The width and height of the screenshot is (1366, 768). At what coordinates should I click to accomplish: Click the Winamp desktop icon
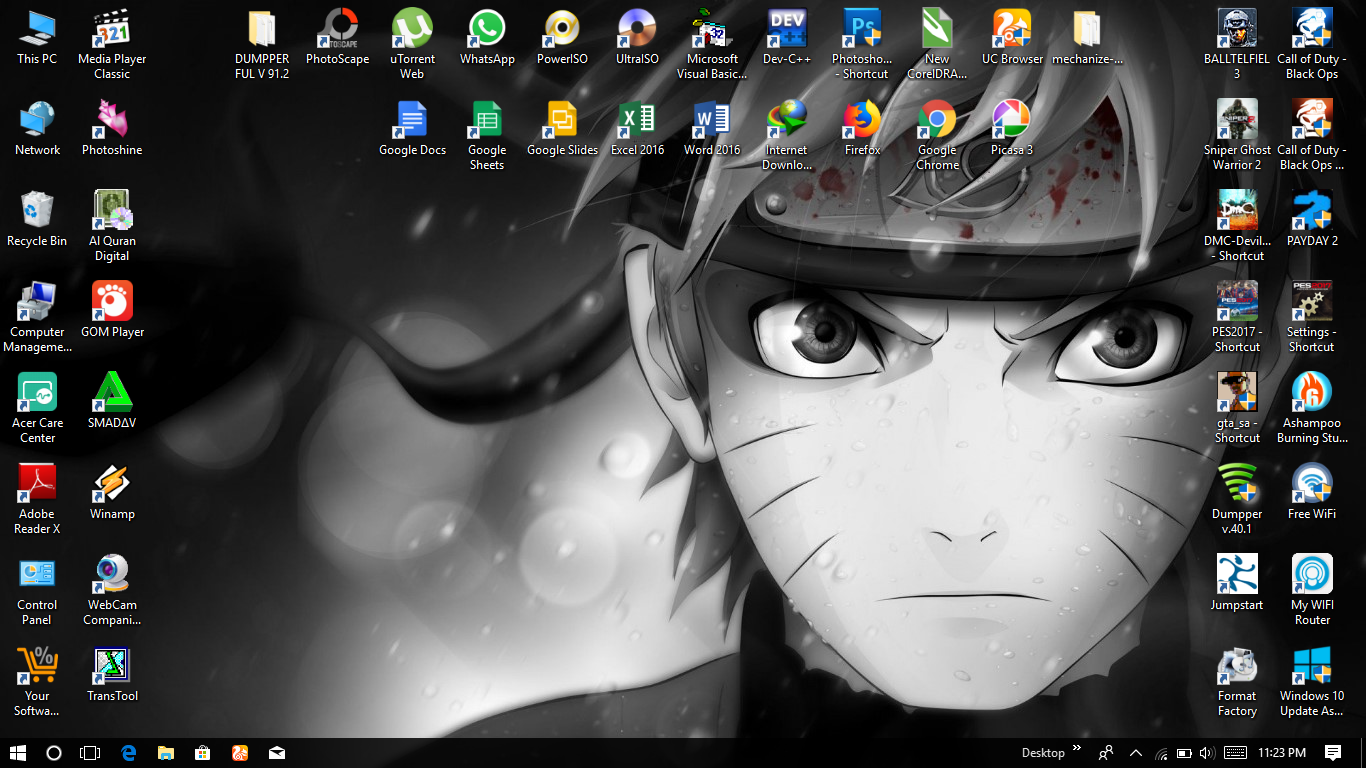(x=112, y=484)
